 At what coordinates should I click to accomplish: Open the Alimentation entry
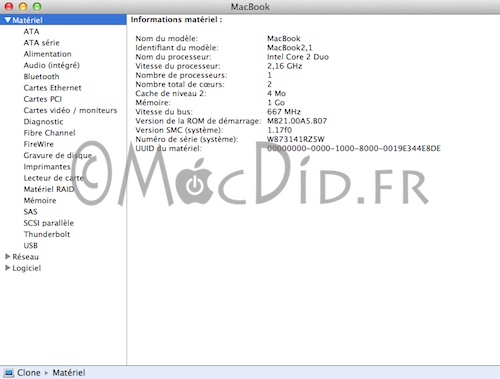pyautogui.click(x=47, y=54)
